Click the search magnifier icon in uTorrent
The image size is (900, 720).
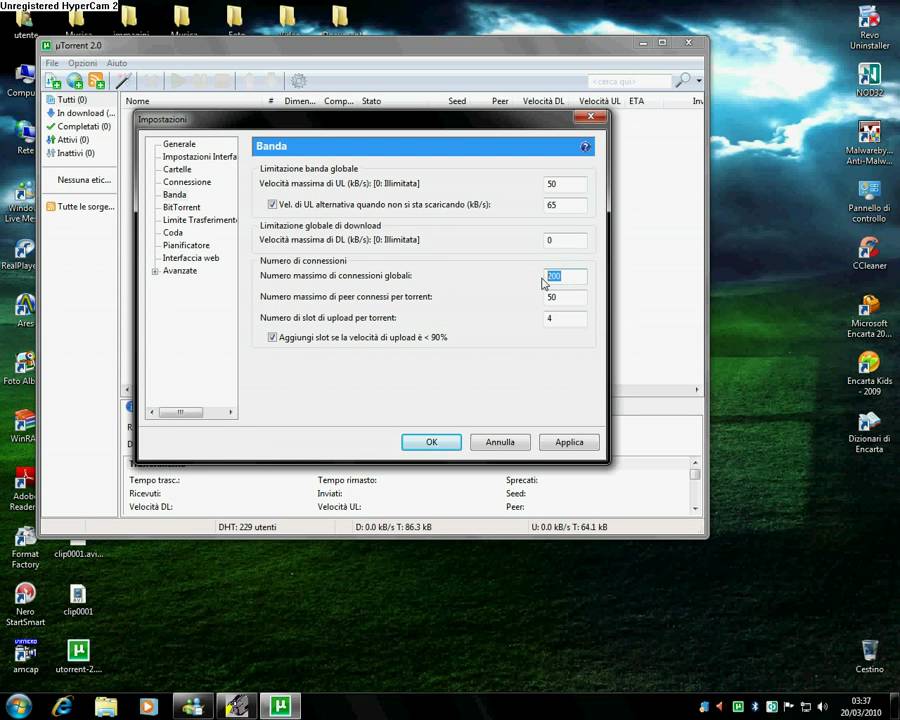click(683, 80)
